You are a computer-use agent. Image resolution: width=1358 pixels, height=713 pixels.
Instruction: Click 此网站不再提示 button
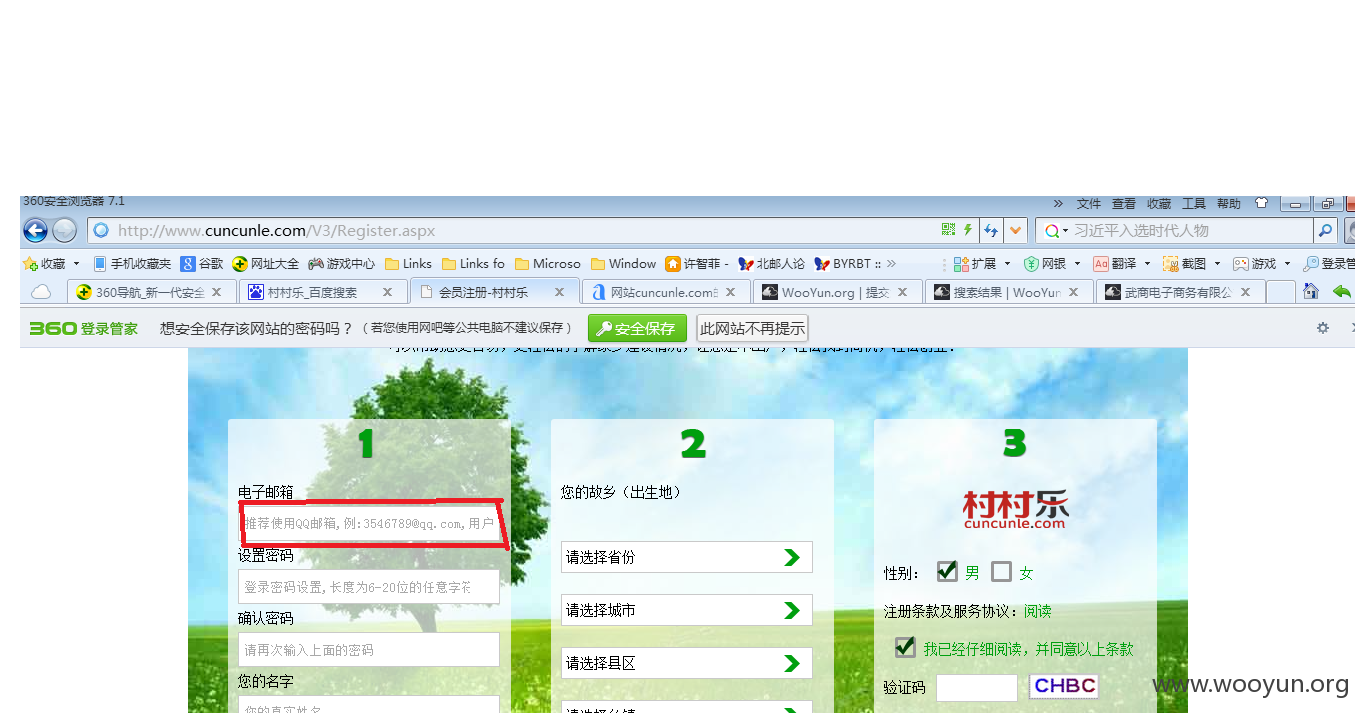click(752, 328)
